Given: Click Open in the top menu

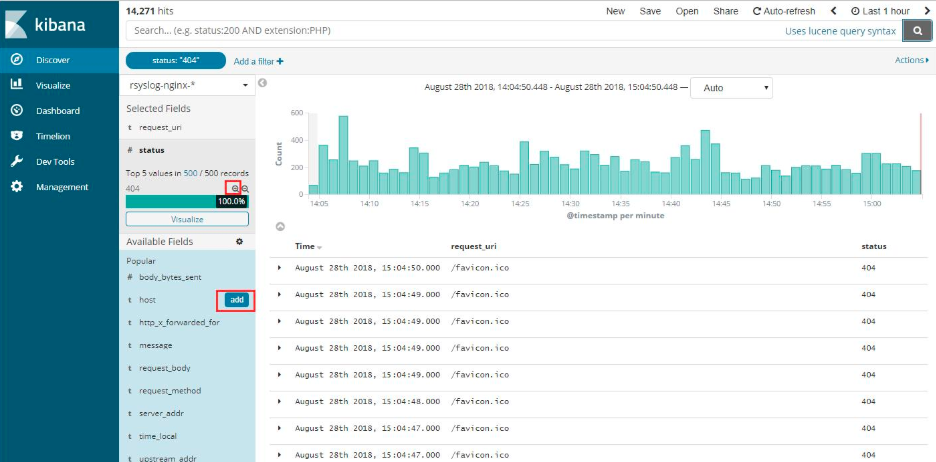Looking at the screenshot, I should point(687,11).
